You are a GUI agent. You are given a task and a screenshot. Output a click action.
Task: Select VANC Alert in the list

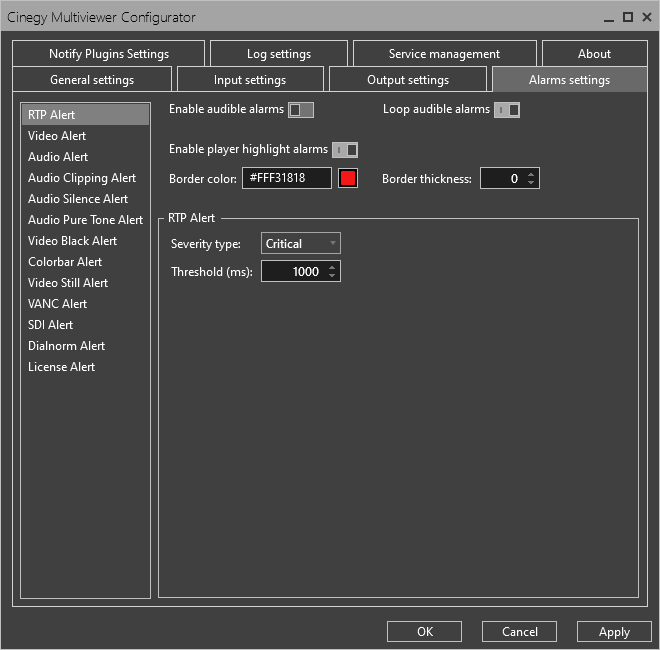[85, 304]
